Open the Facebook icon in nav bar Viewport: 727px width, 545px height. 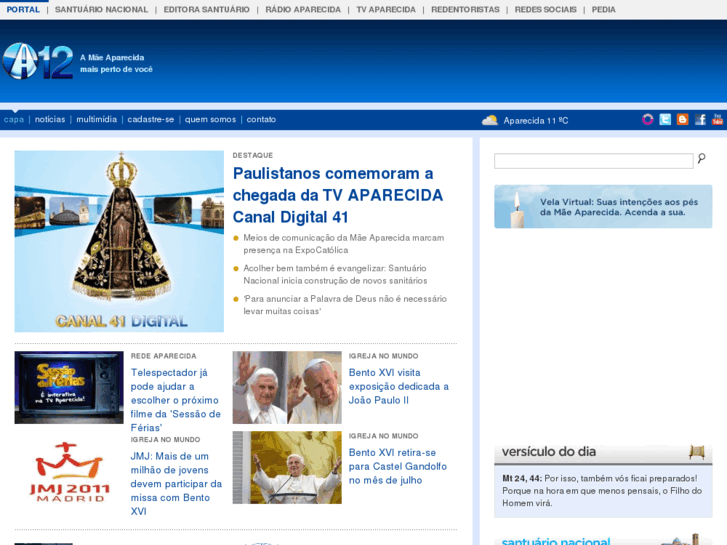(700, 119)
